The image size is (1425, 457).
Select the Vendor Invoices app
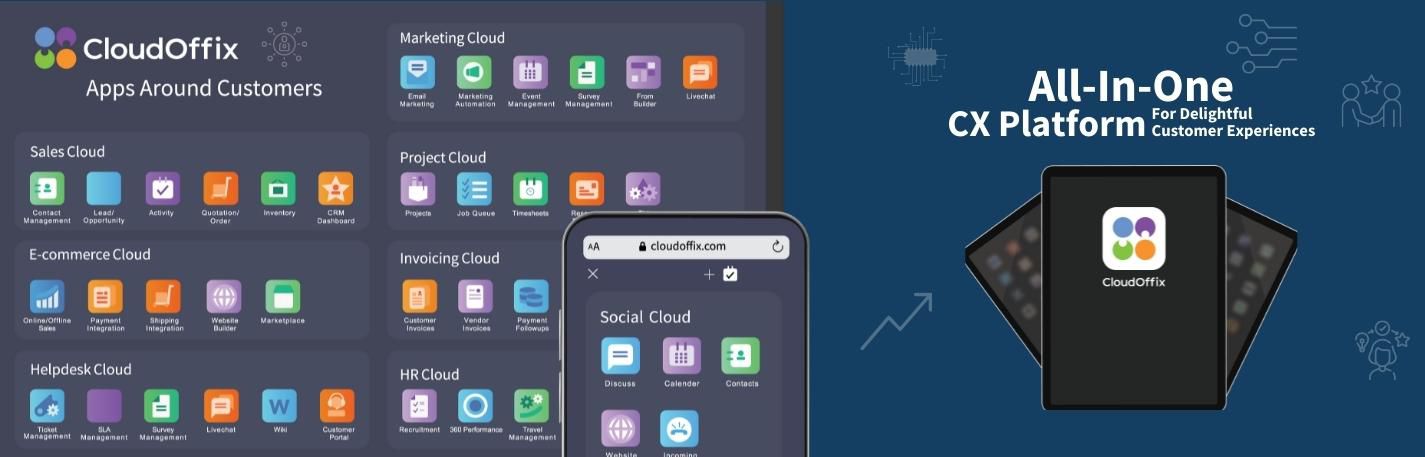(476, 297)
